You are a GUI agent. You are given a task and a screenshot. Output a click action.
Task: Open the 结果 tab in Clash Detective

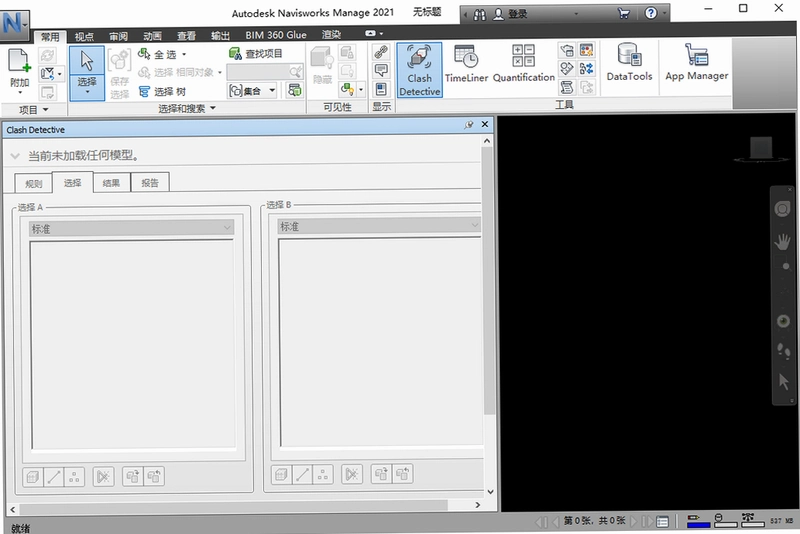coord(111,183)
